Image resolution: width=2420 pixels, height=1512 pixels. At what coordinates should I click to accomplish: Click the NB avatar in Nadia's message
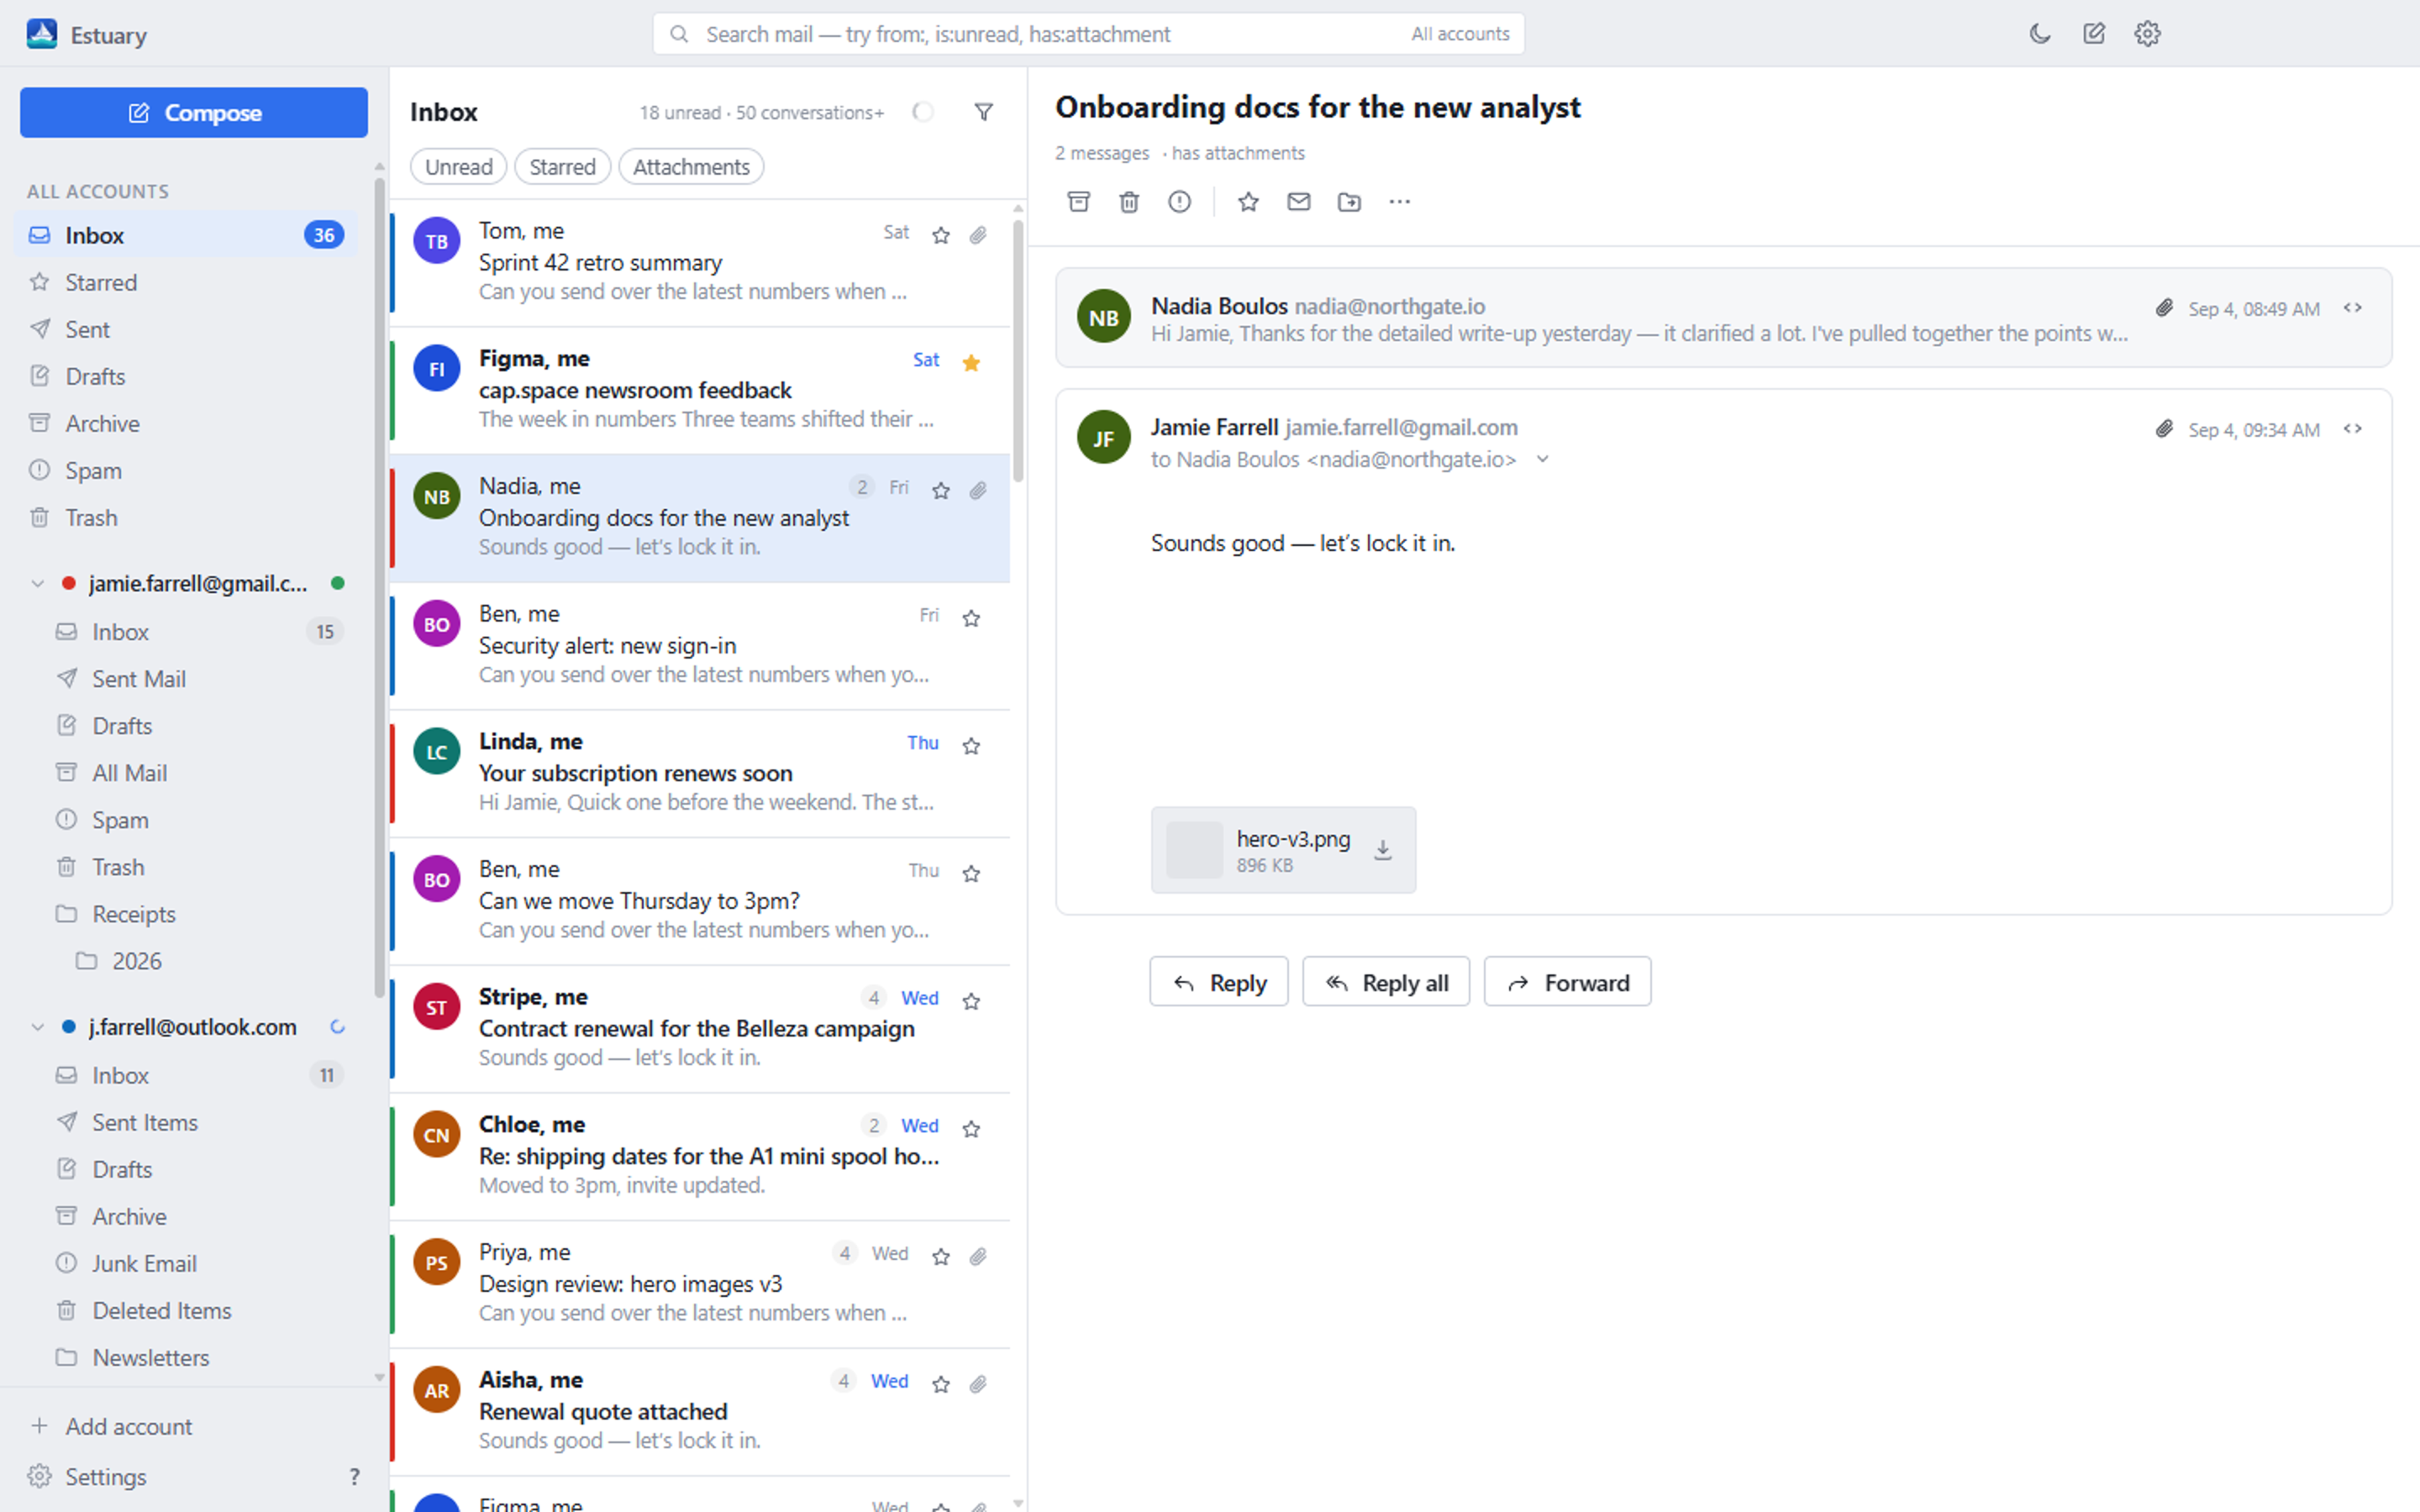1103,317
